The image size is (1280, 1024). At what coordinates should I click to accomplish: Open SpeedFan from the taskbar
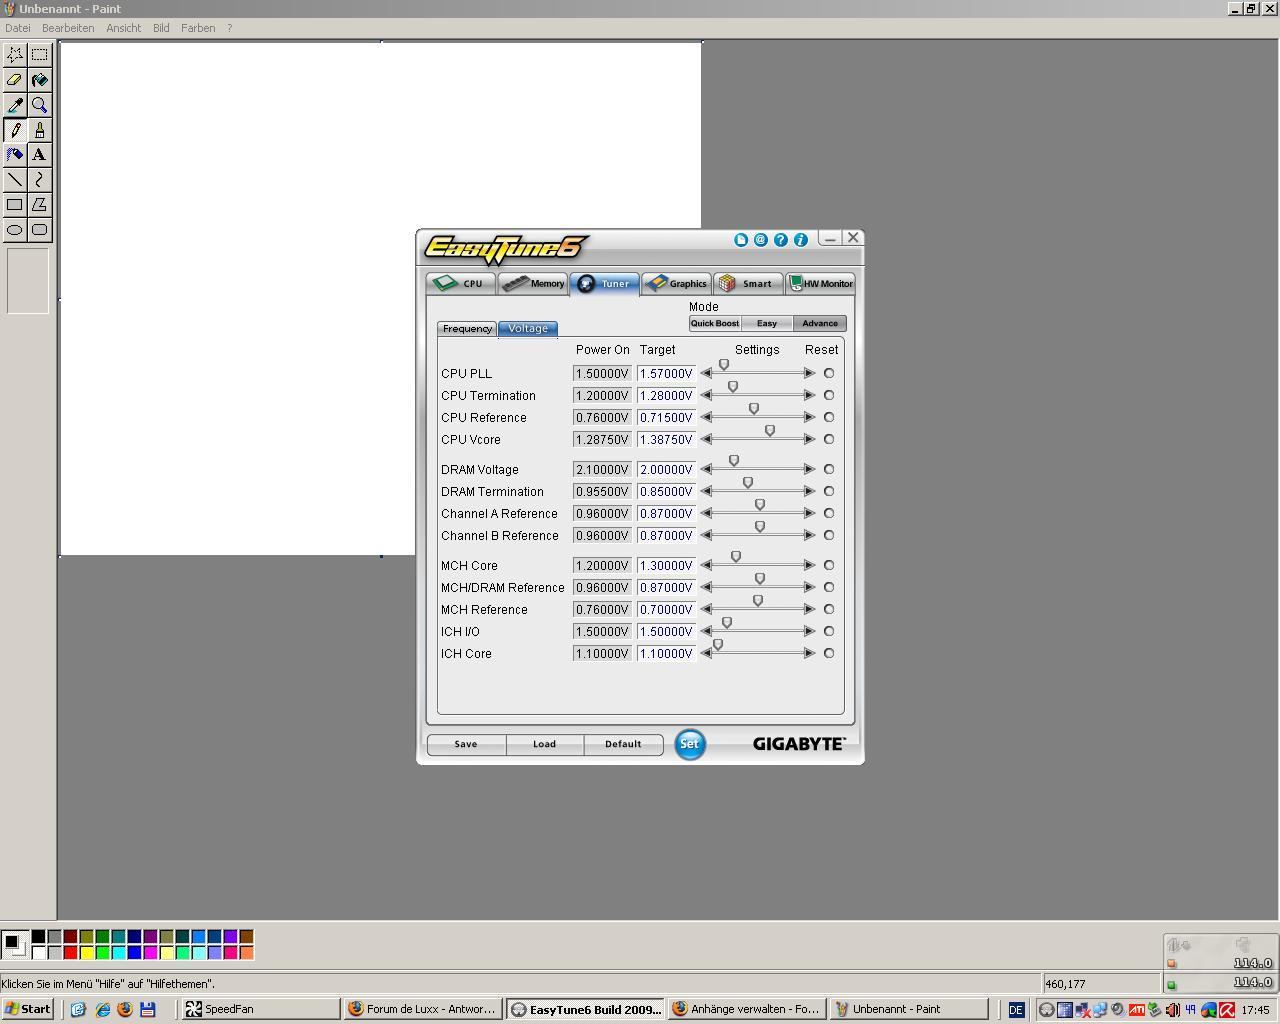pyautogui.click(x=260, y=1009)
